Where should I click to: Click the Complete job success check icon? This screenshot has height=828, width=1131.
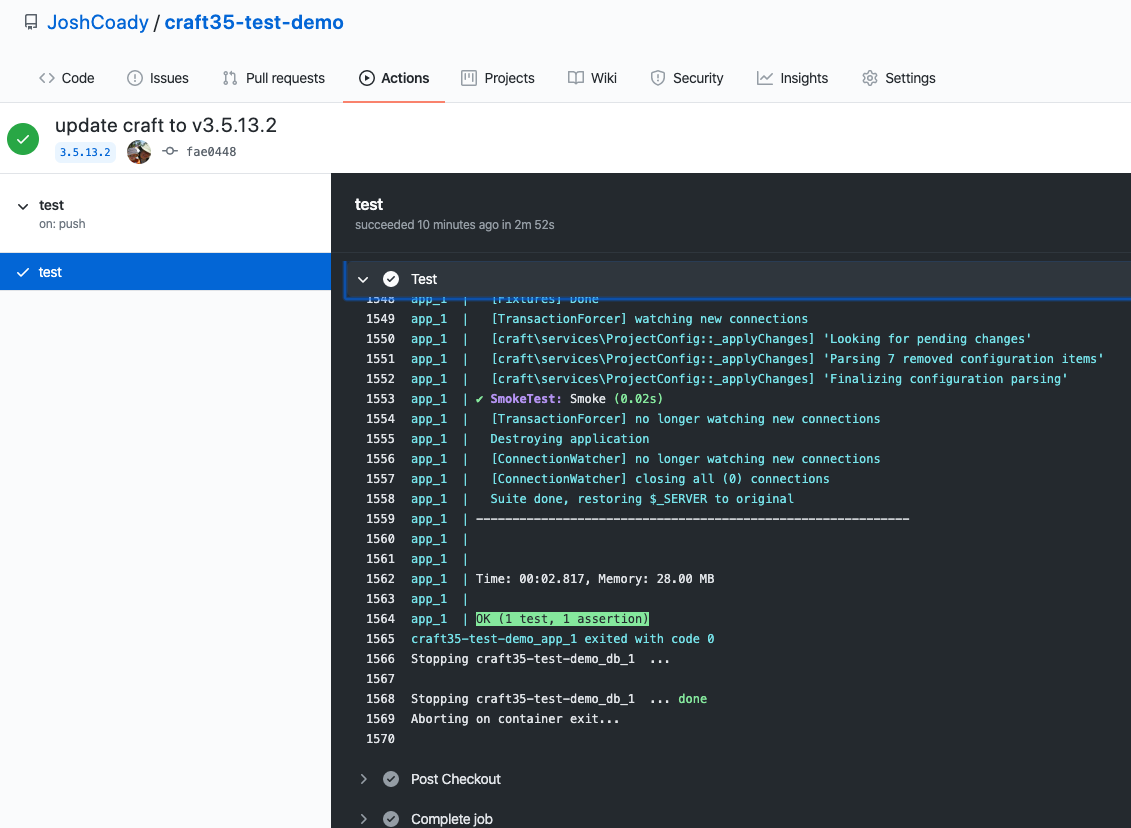[x=391, y=819]
